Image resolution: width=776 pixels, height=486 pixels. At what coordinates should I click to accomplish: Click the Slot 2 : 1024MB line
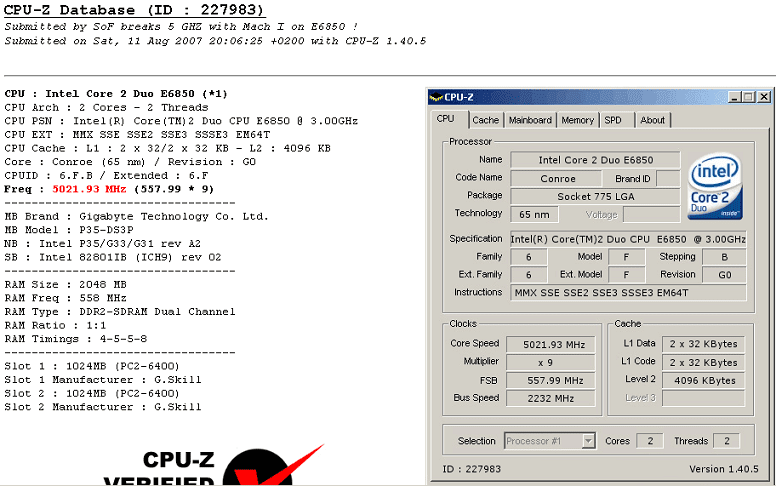(x=92, y=393)
